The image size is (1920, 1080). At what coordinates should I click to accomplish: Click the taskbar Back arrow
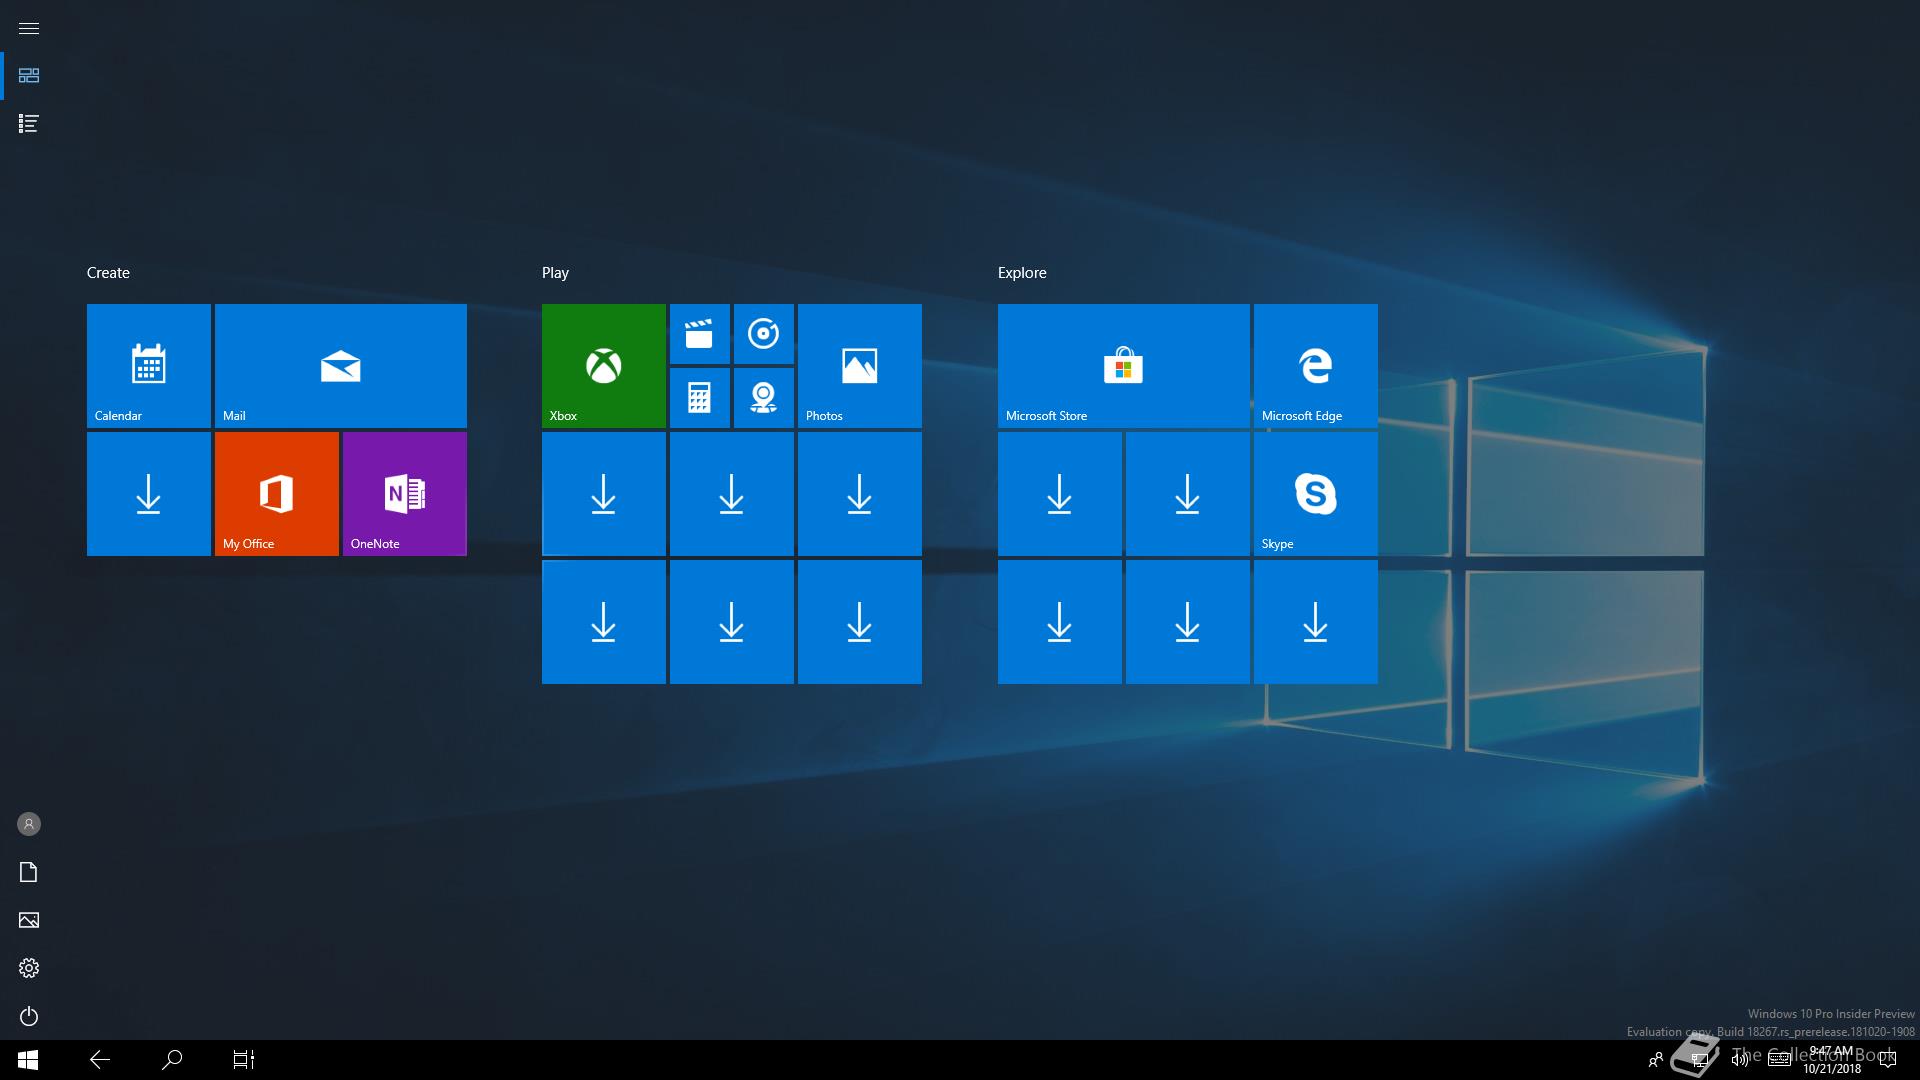pos(100,1060)
